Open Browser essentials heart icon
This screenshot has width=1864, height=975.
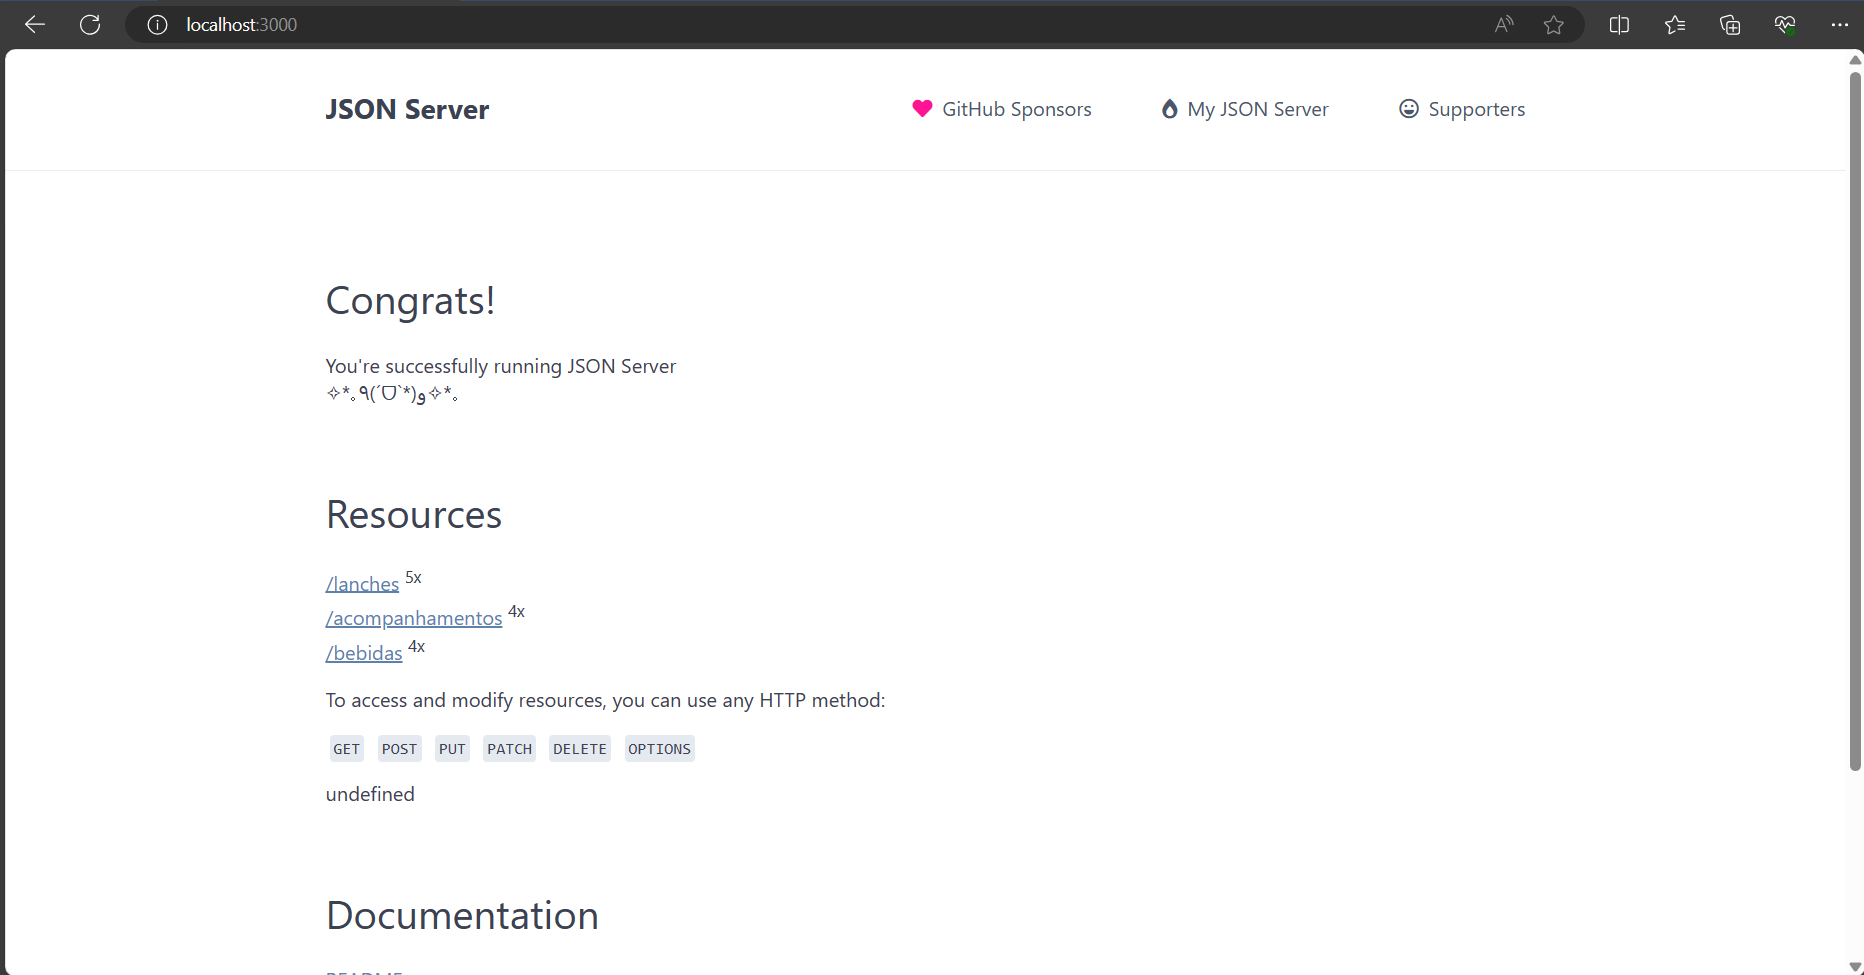1785,25
